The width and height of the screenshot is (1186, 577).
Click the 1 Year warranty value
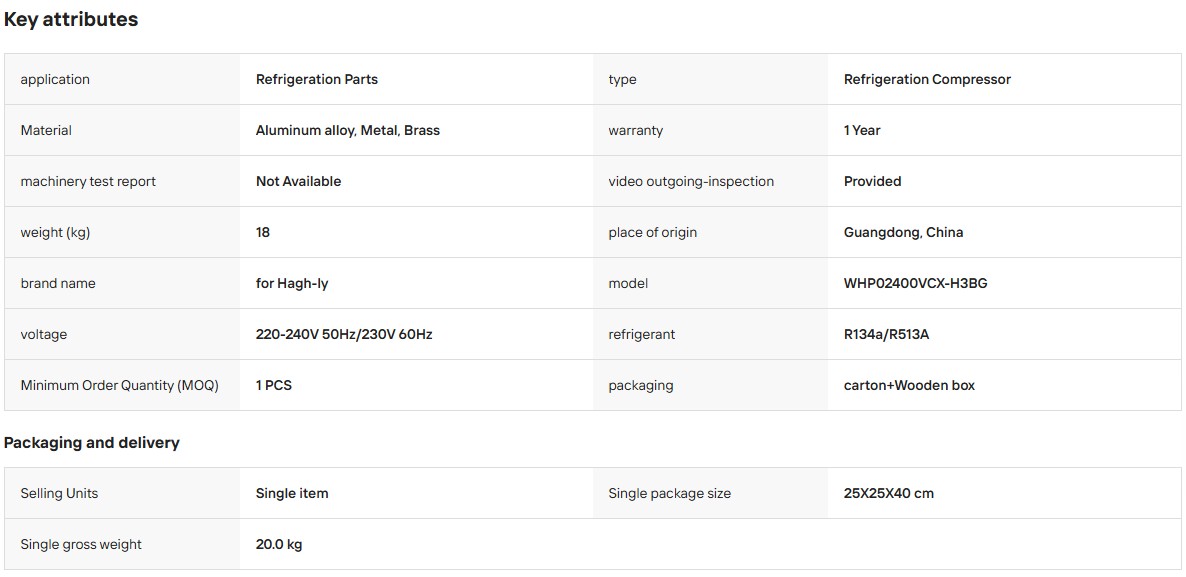(x=862, y=130)
